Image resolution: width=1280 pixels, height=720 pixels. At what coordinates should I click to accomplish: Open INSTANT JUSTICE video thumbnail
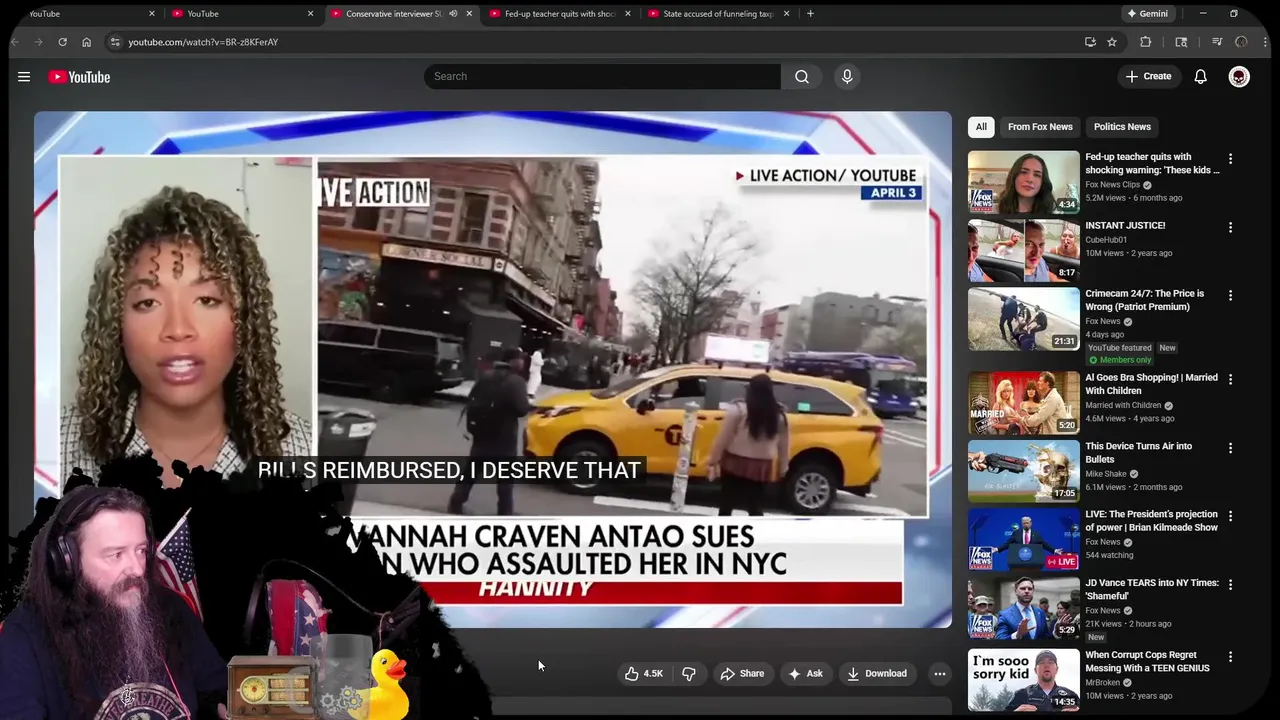click(x=1023, y=250)
